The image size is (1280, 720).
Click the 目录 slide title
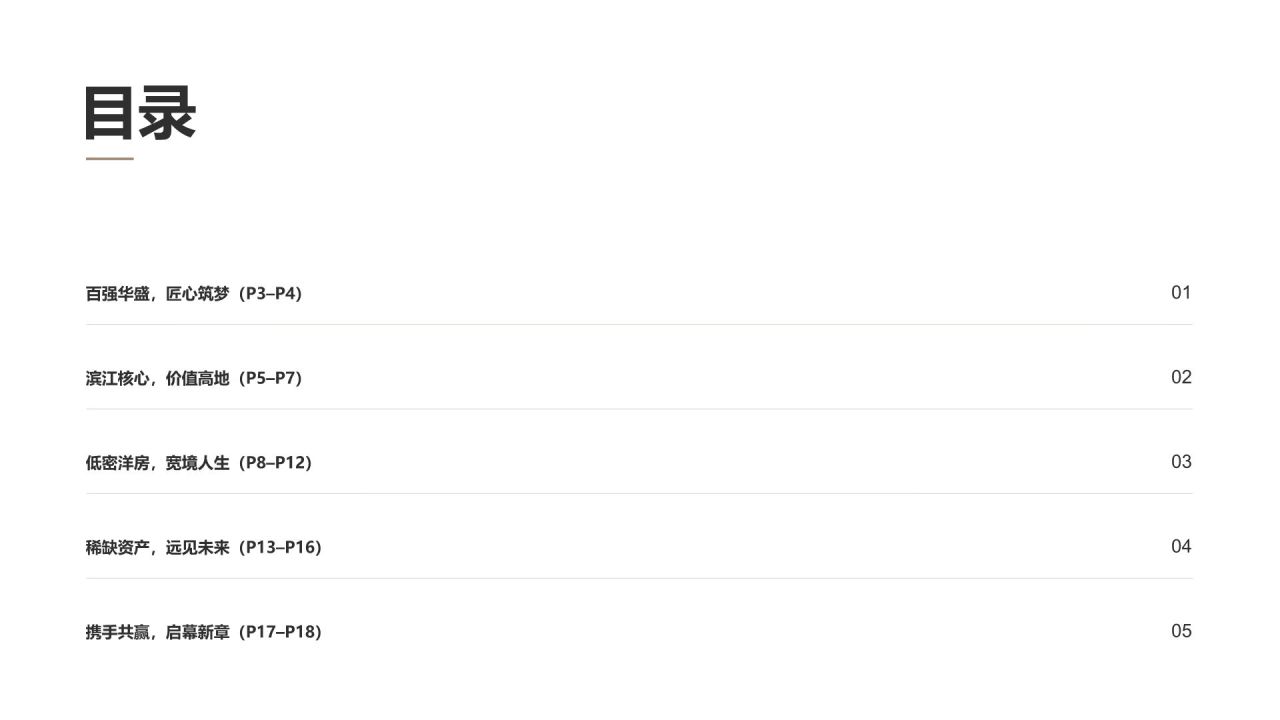point(140,112)
